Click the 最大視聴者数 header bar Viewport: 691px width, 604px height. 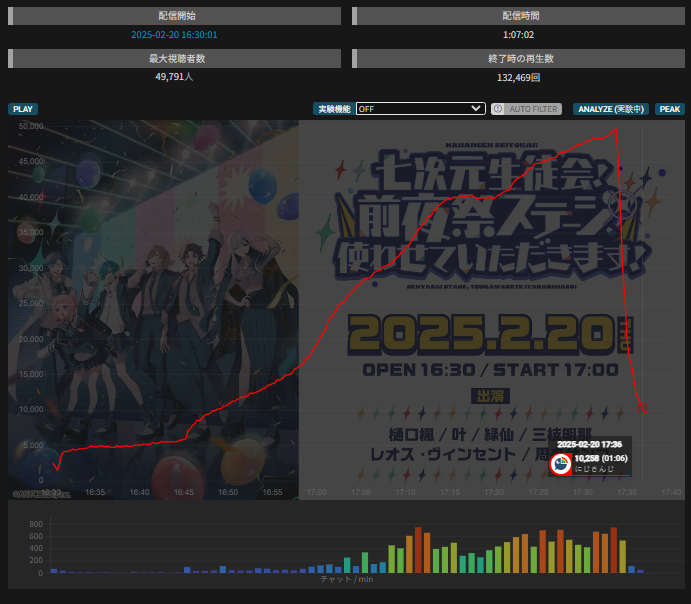(175, 59)
